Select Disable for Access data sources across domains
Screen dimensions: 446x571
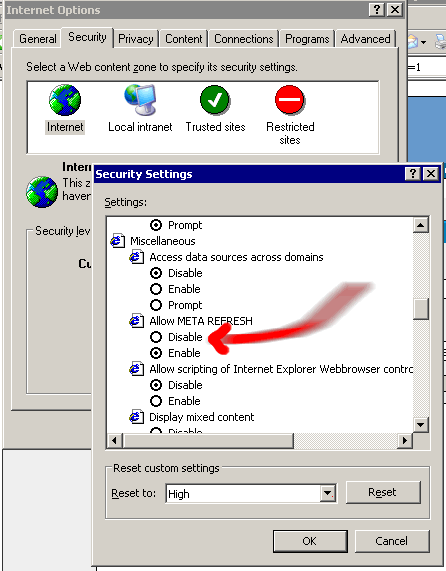coord(156,273)
